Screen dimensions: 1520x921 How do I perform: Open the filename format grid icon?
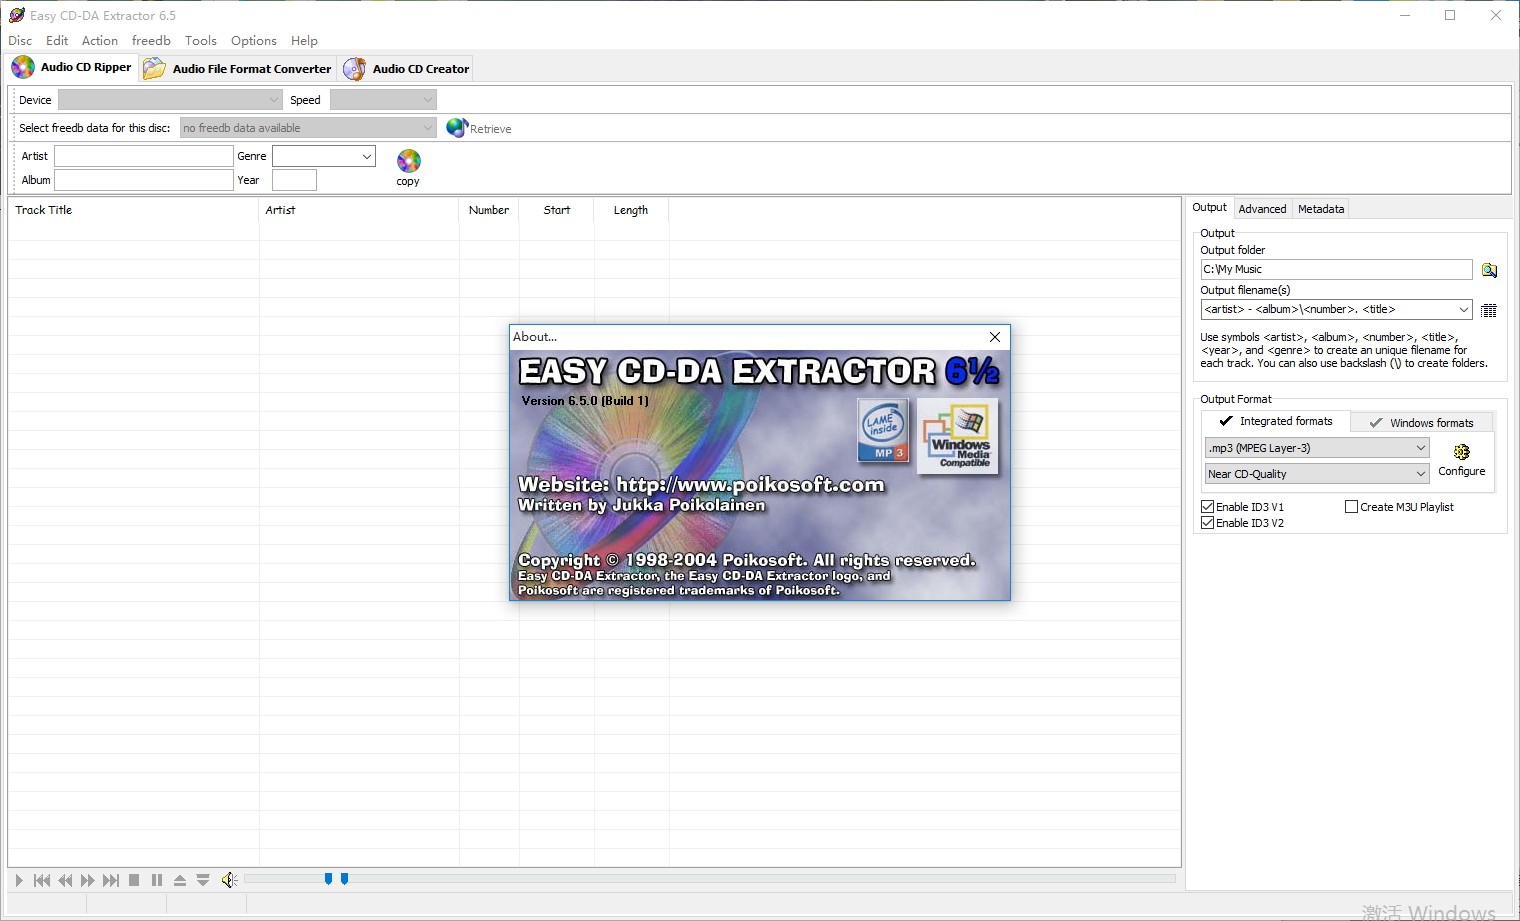coord(1488,310)
